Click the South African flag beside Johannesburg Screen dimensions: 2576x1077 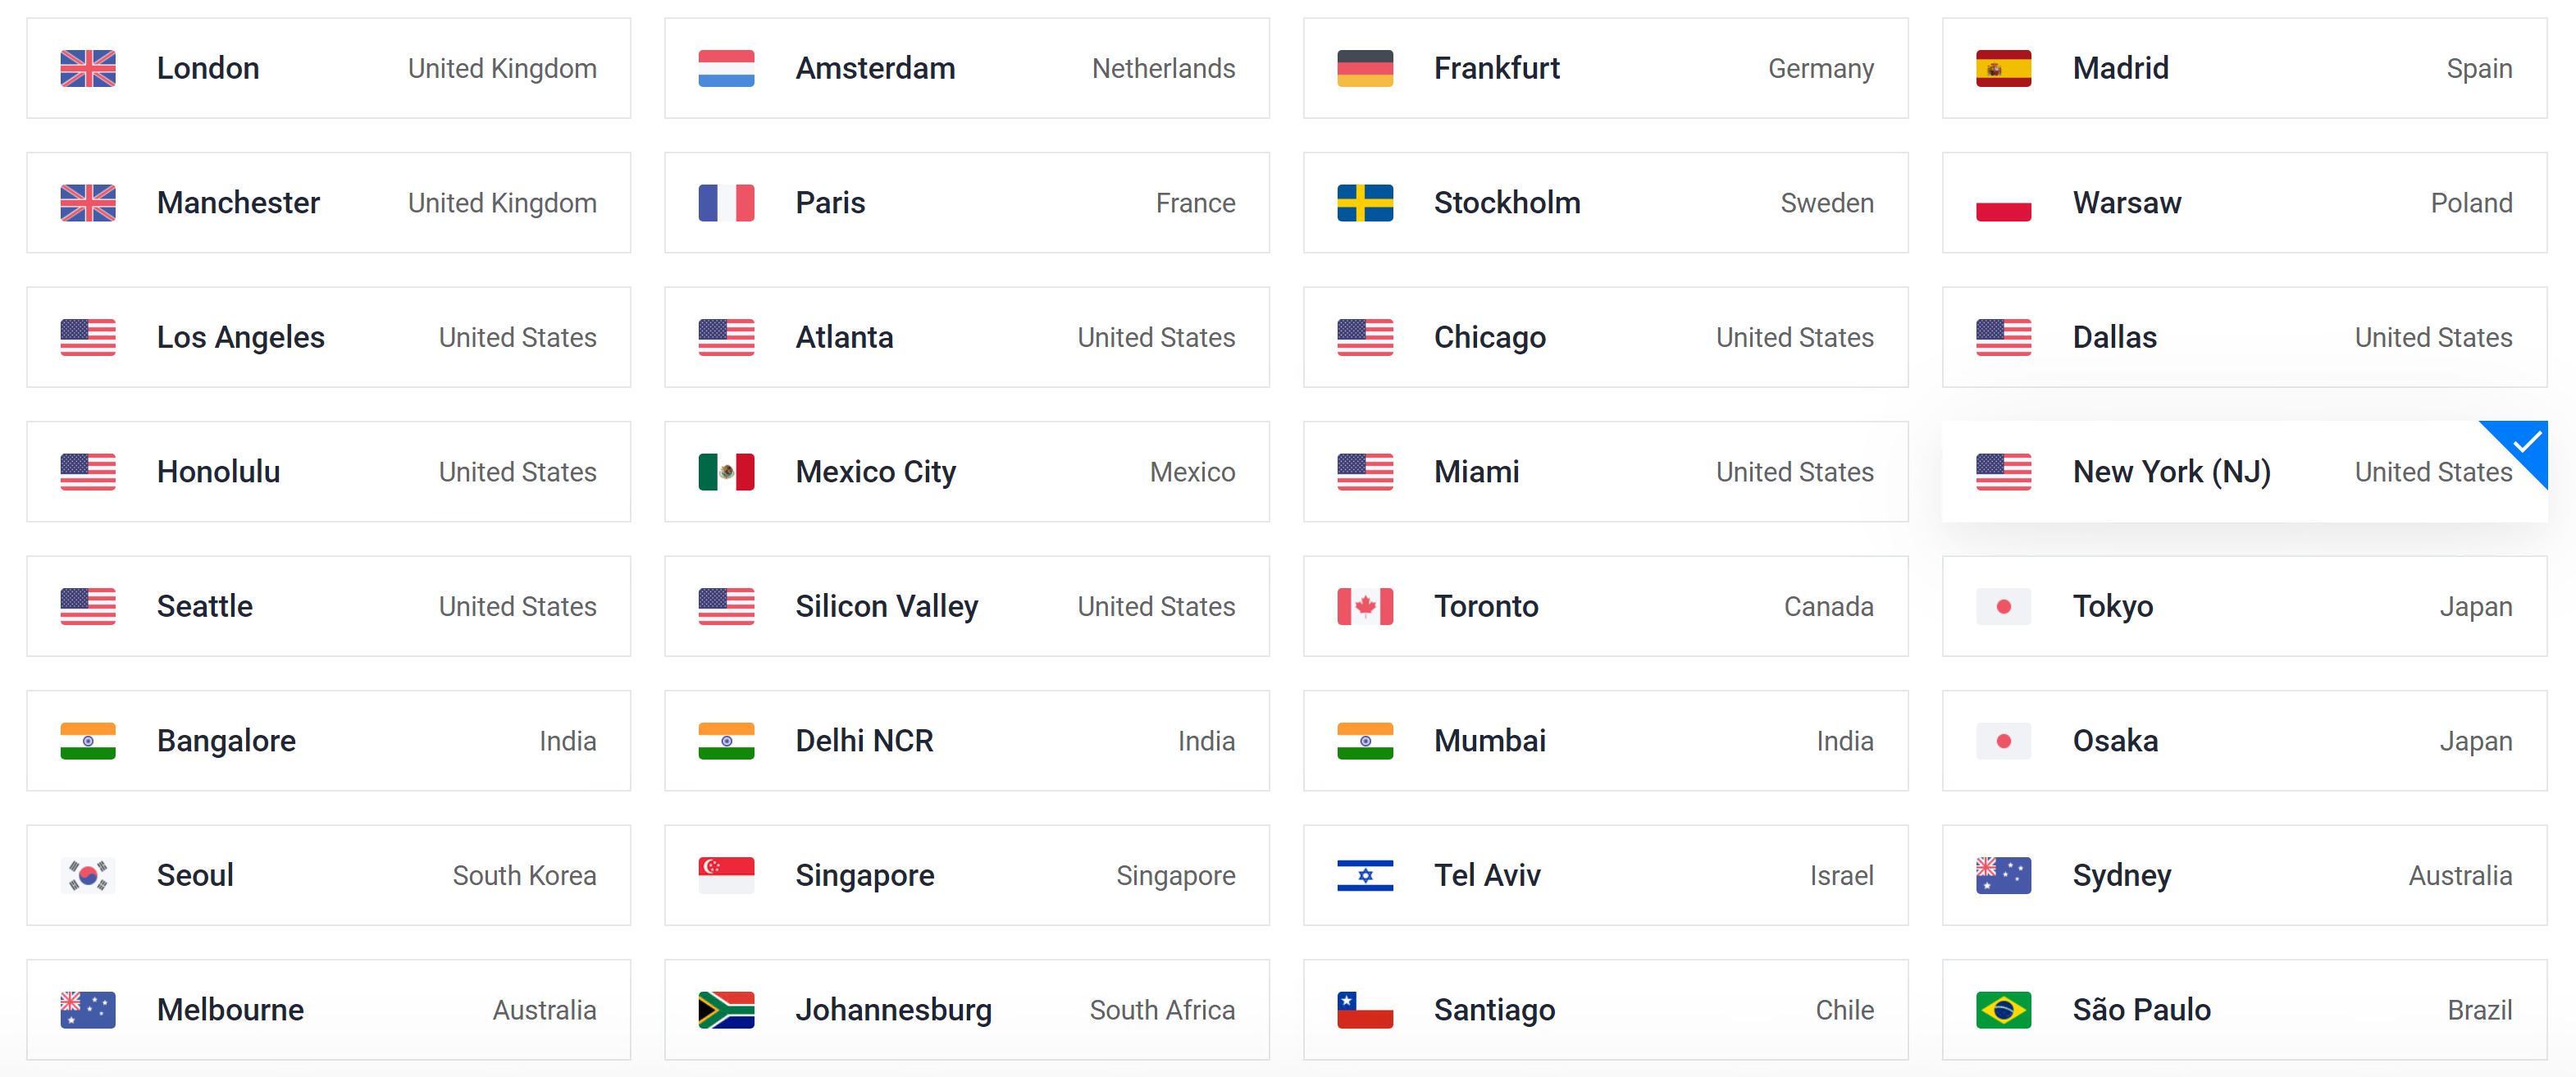pyautogui.click(x=726, y=1010)
